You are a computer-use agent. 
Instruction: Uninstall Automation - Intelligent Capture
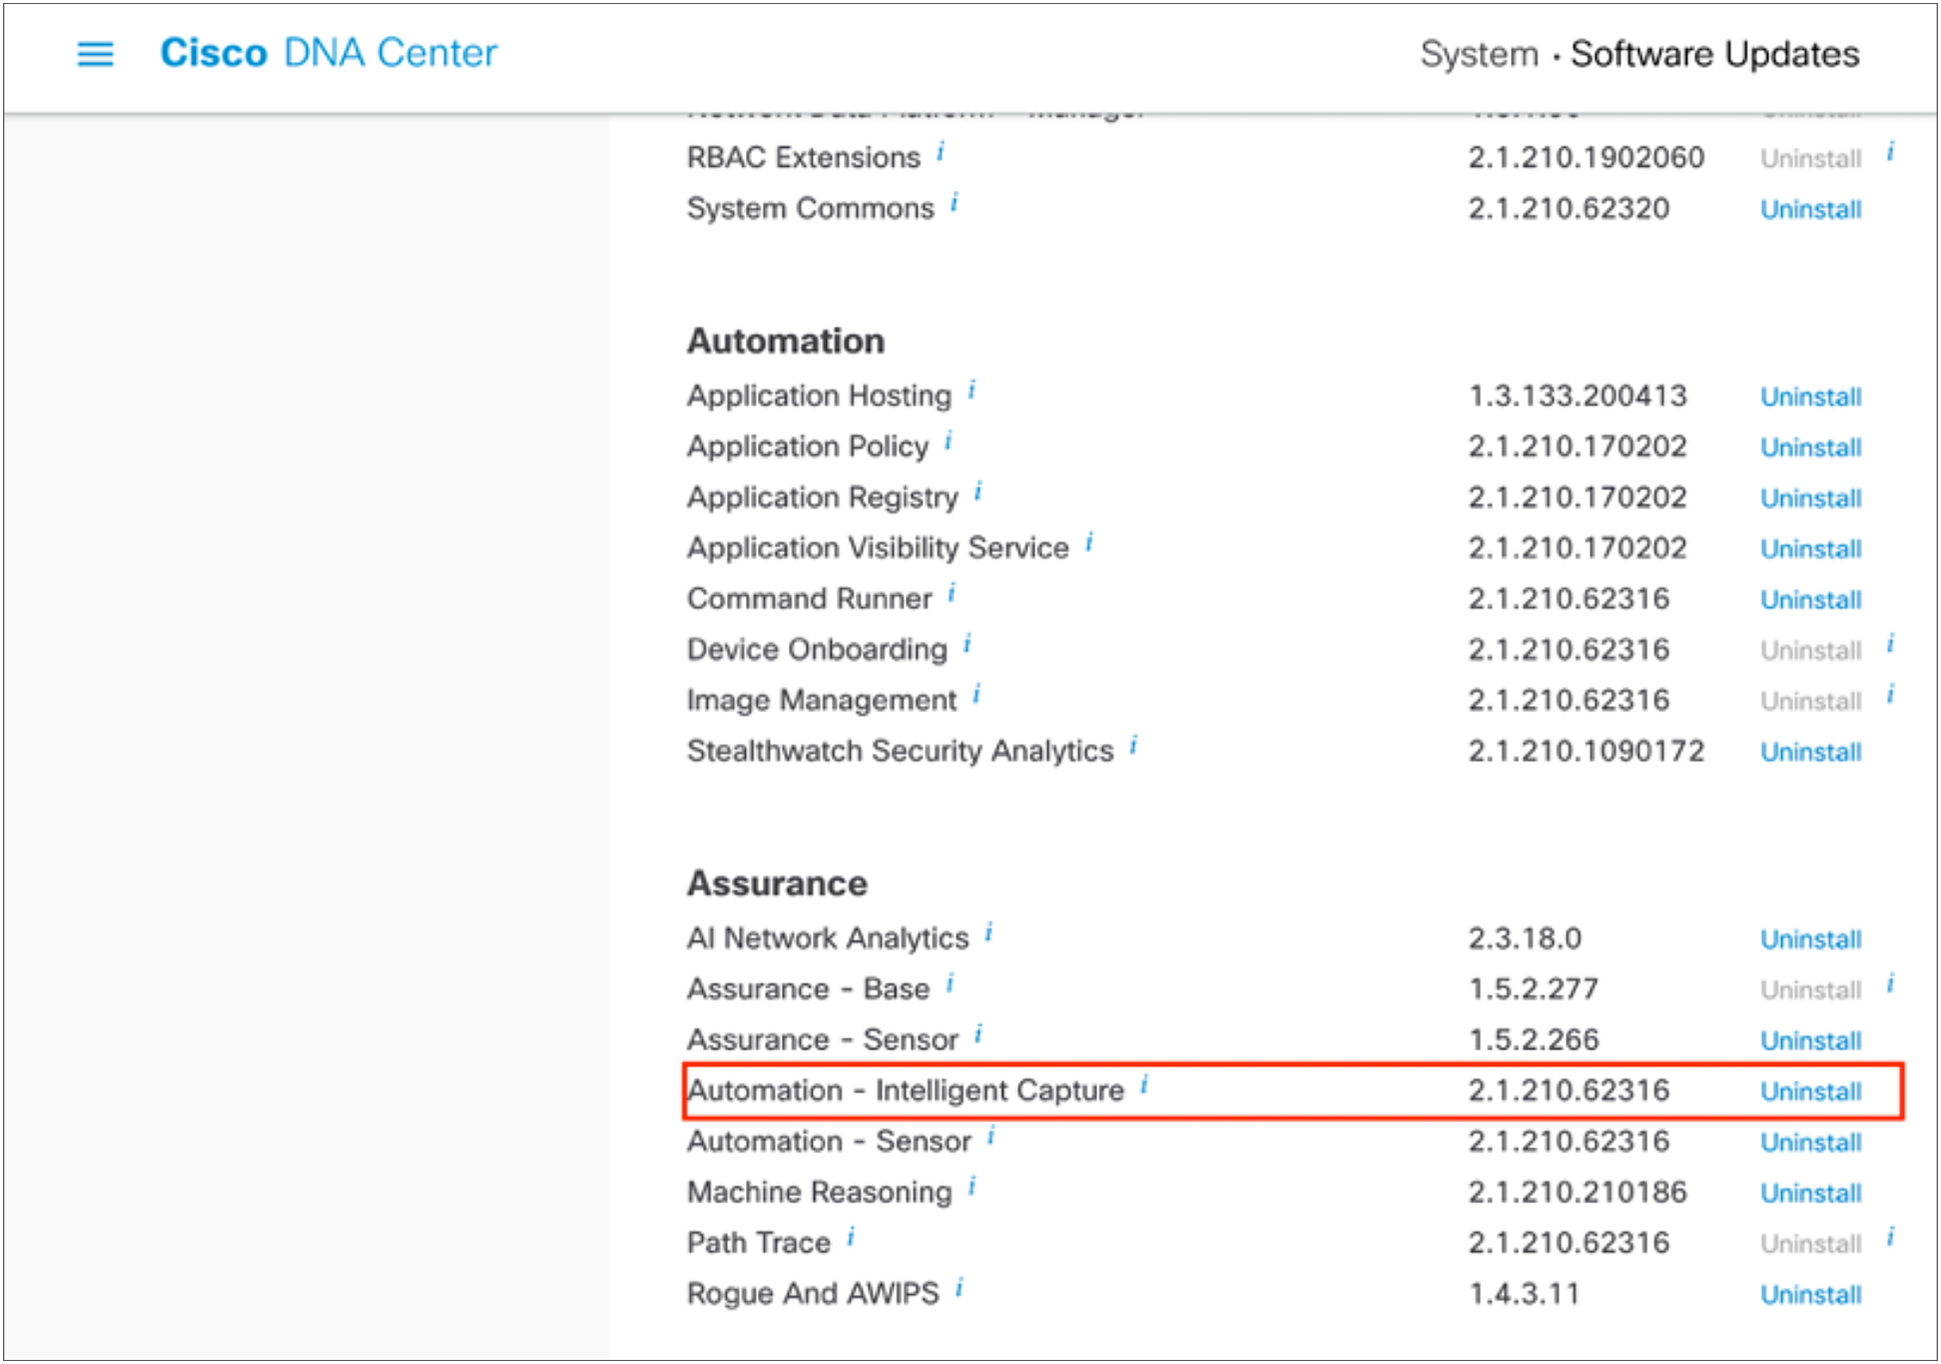[1810, 1091]
